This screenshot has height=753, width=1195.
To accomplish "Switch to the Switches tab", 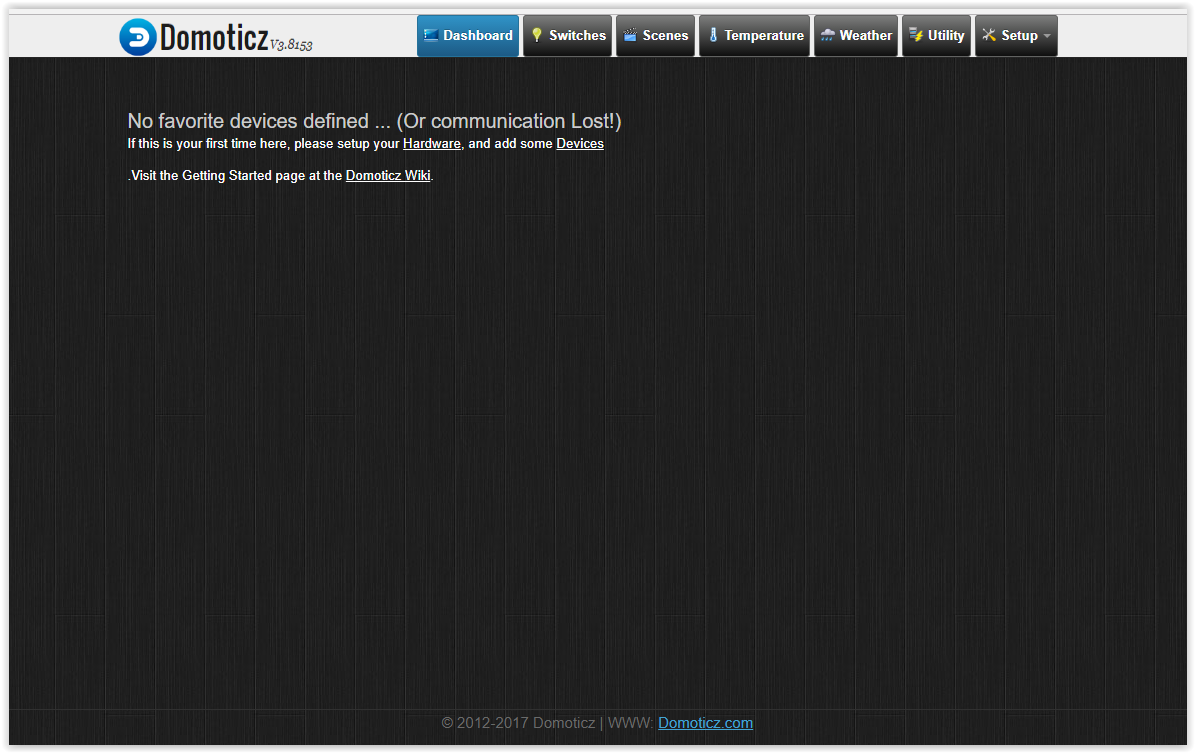I will (568, 36).
